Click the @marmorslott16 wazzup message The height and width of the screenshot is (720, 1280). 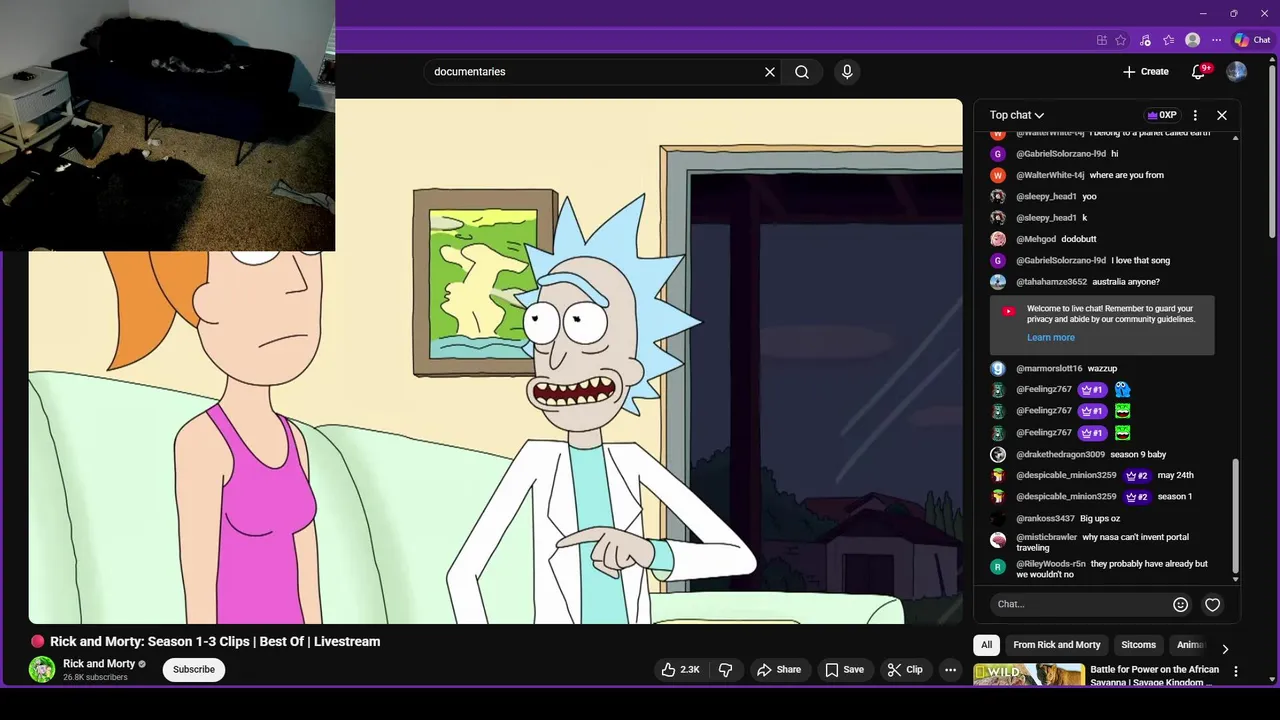[1102, 369]
